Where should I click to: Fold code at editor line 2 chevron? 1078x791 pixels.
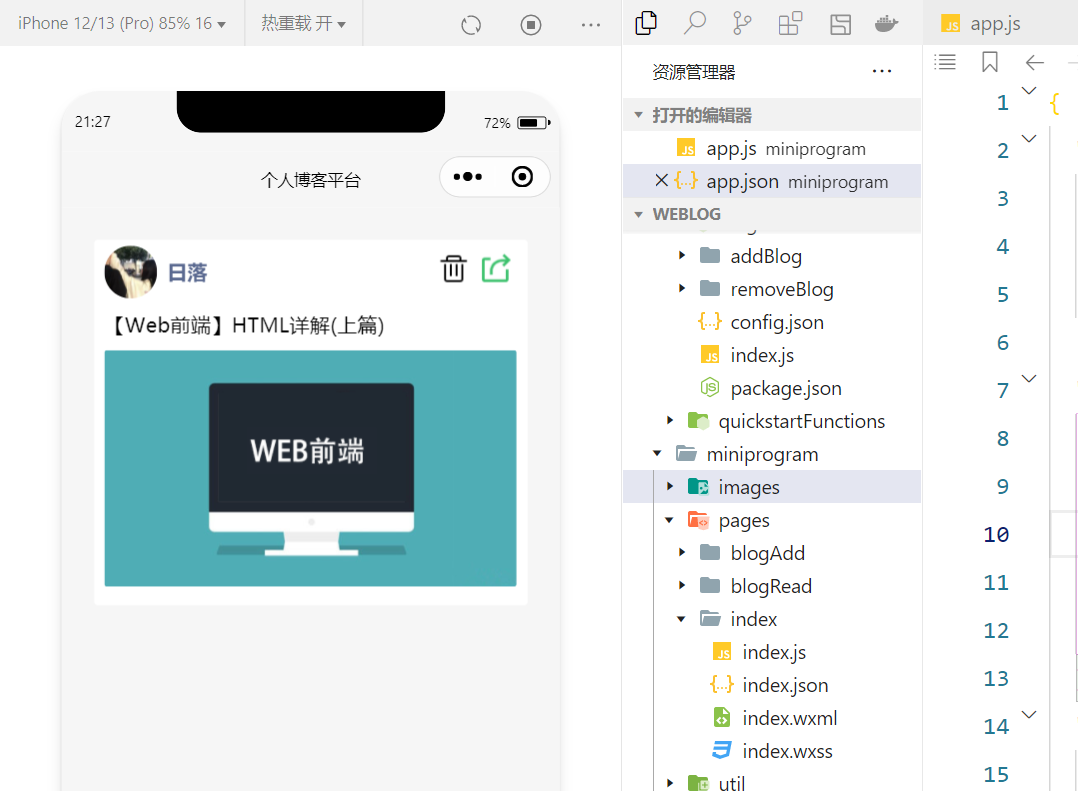(1028, 139)
